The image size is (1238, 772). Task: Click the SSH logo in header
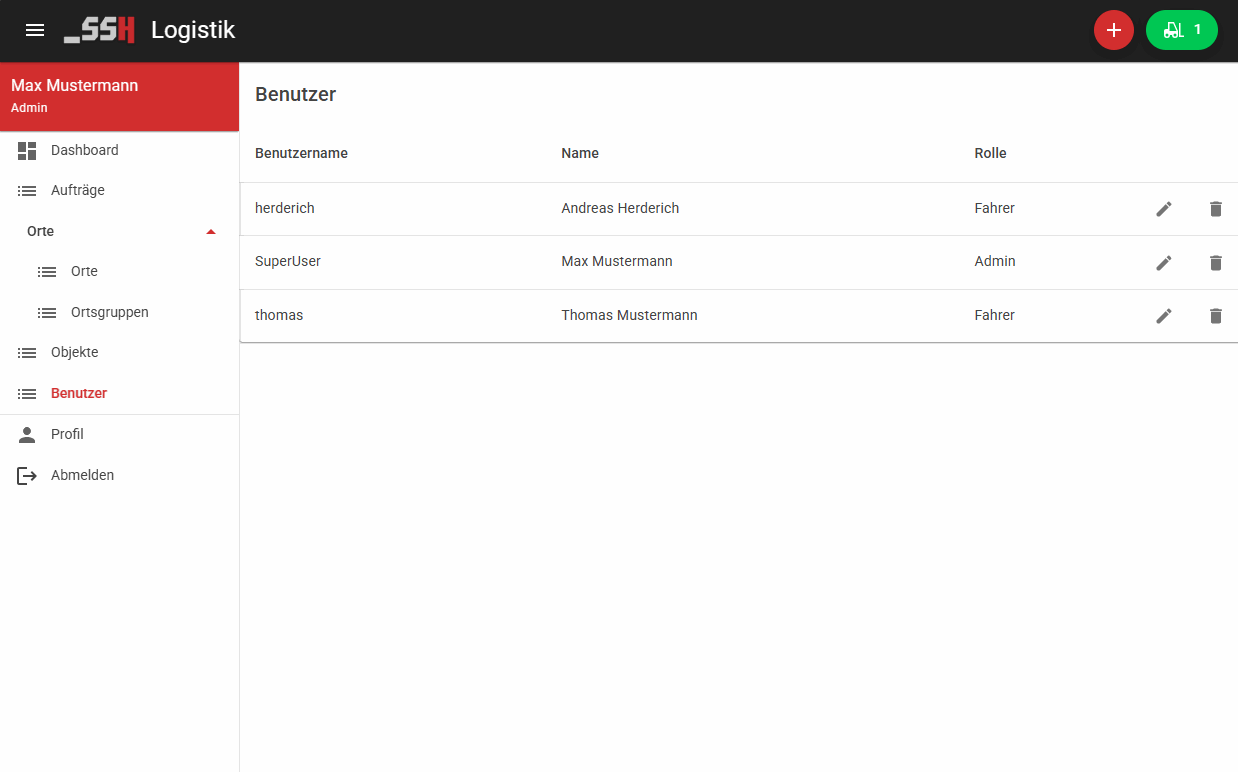(x=99, y=30)
